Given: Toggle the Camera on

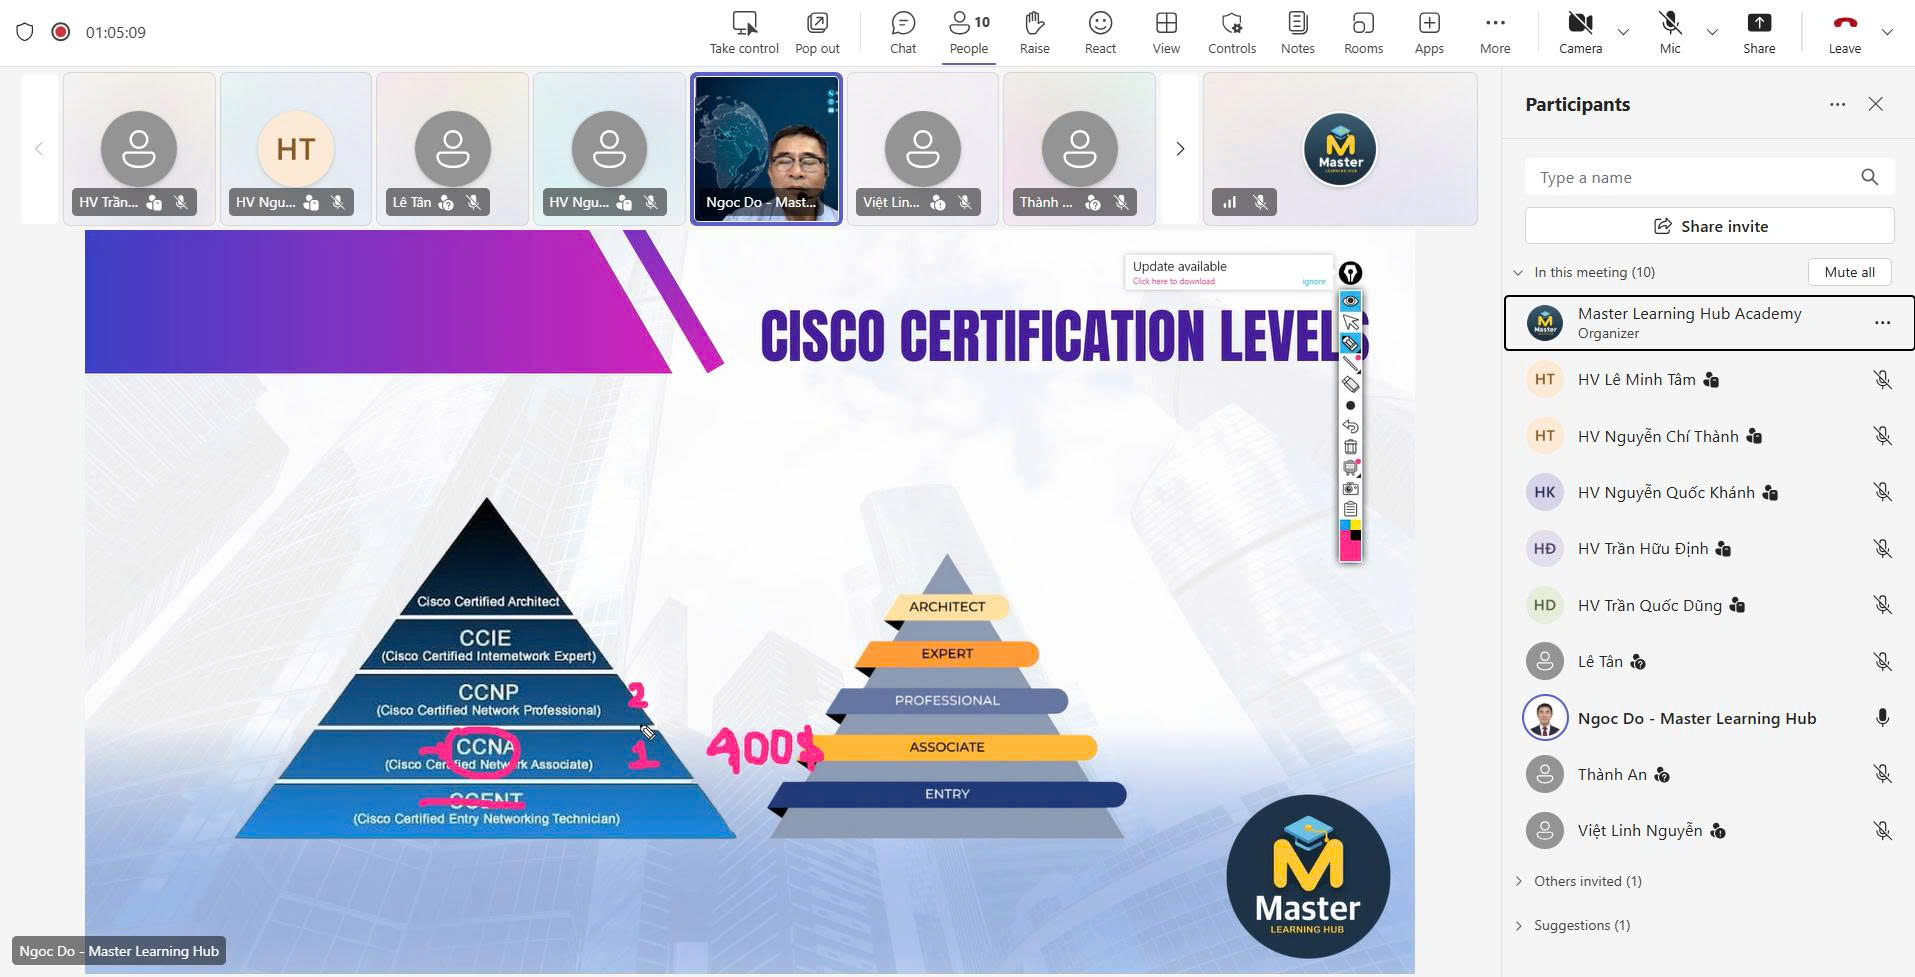Looking at the screenshot, I should (1580, 32).
